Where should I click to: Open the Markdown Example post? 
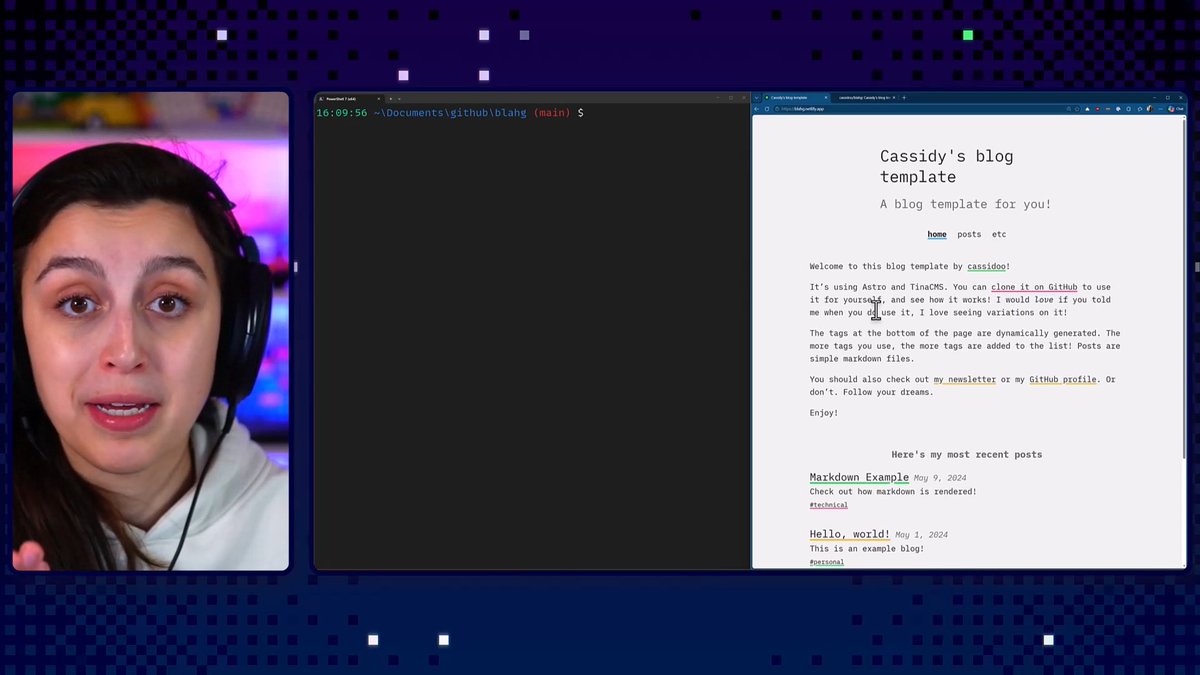pos(859,478)
